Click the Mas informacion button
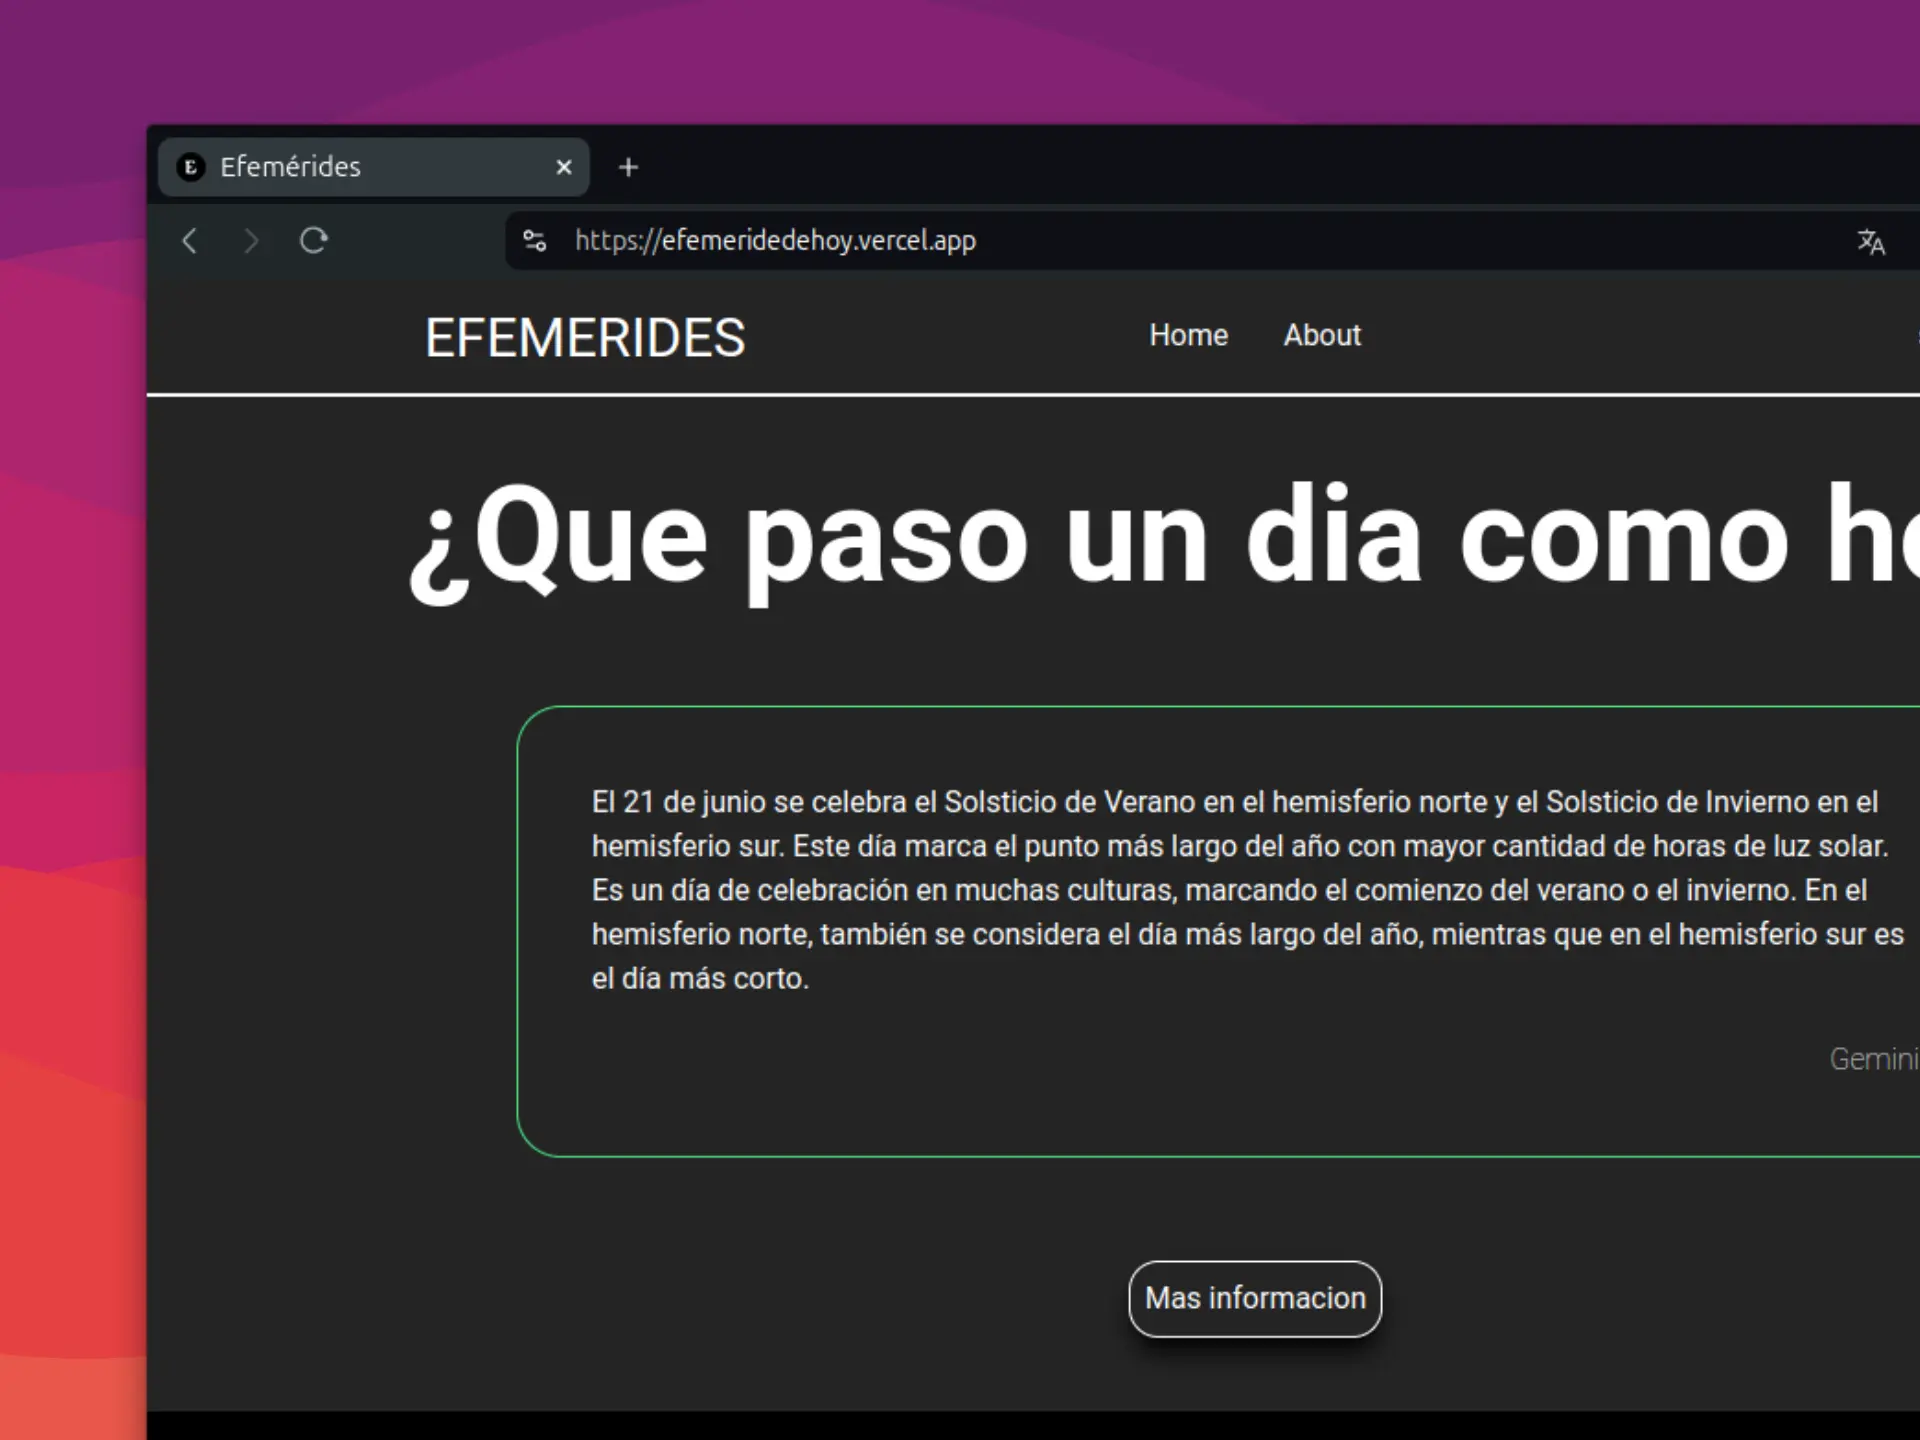 coord(1255,1298)
